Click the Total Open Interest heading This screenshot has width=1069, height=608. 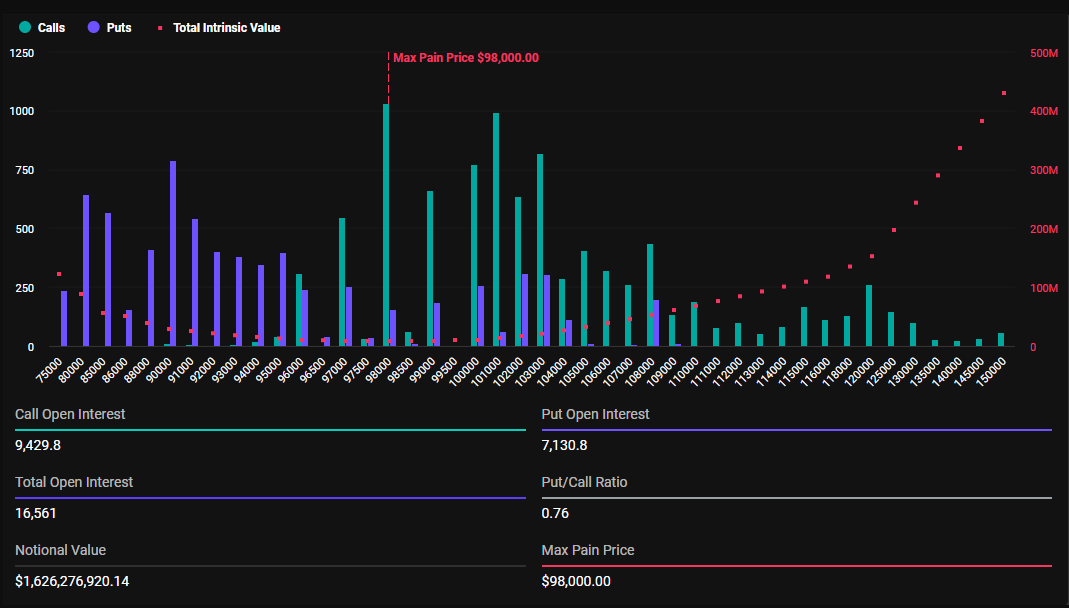74,483
